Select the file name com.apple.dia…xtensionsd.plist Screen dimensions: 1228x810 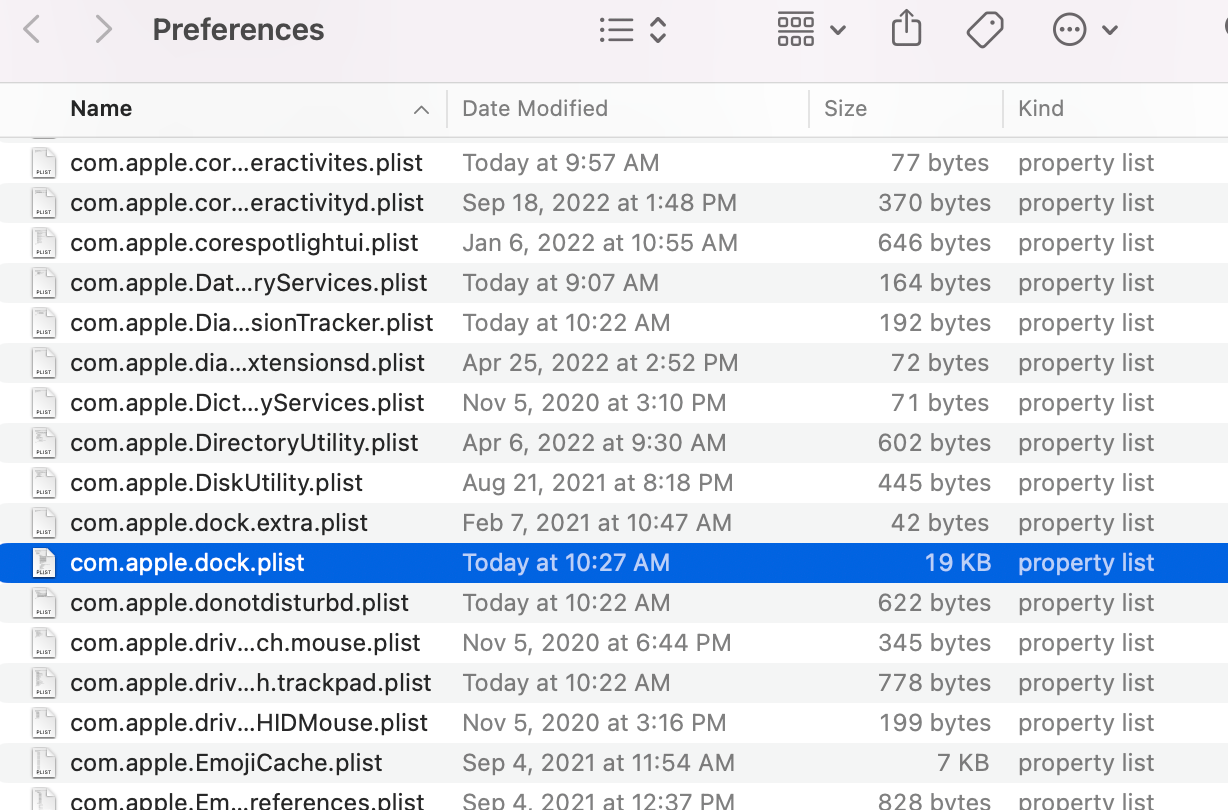[247, 363]
